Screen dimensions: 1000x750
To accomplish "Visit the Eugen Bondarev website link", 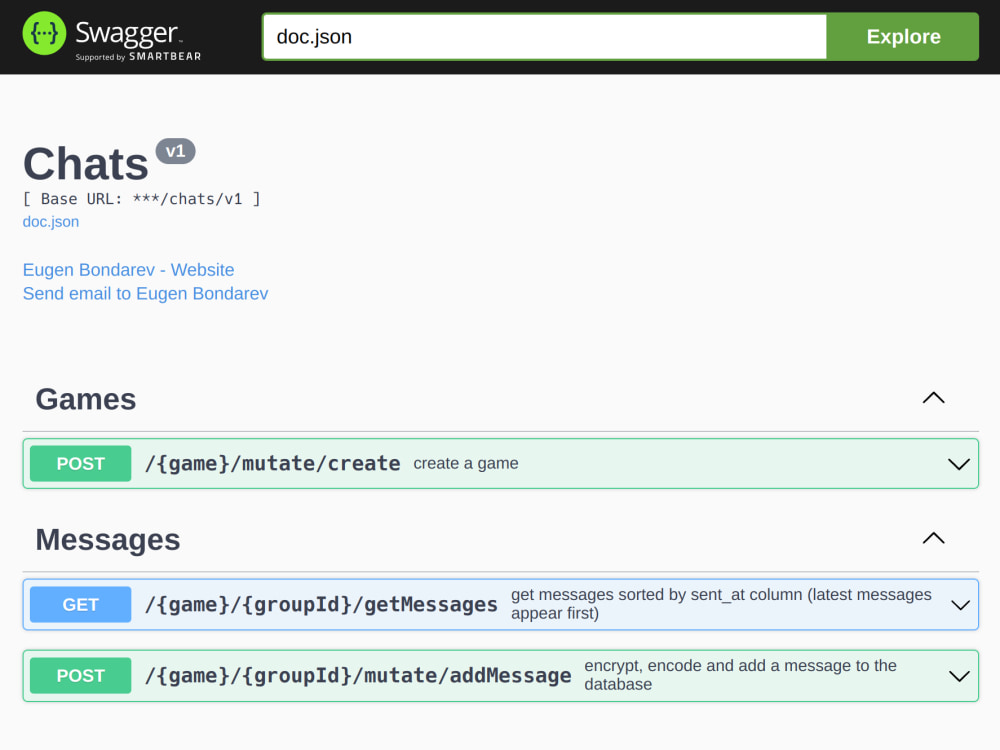I will click(128, 270).
